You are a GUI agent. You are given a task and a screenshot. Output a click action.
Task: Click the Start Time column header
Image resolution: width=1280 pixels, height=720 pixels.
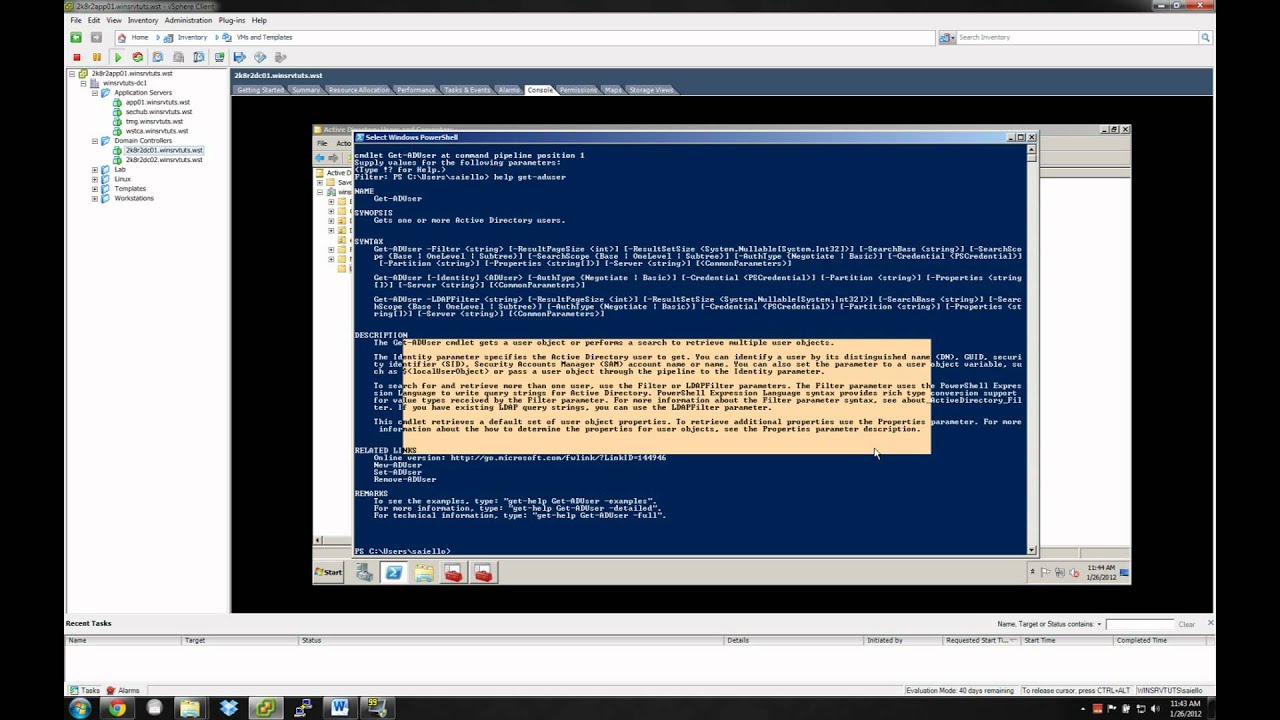1067,640
